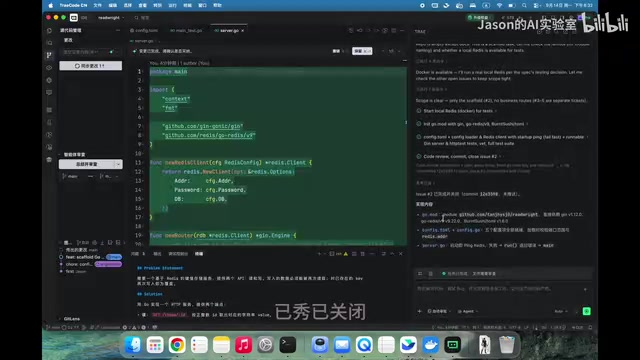Expand 'Code review, commit, close issue #2' step
Viewport: 640px width, 360px height.
(460, 156)
